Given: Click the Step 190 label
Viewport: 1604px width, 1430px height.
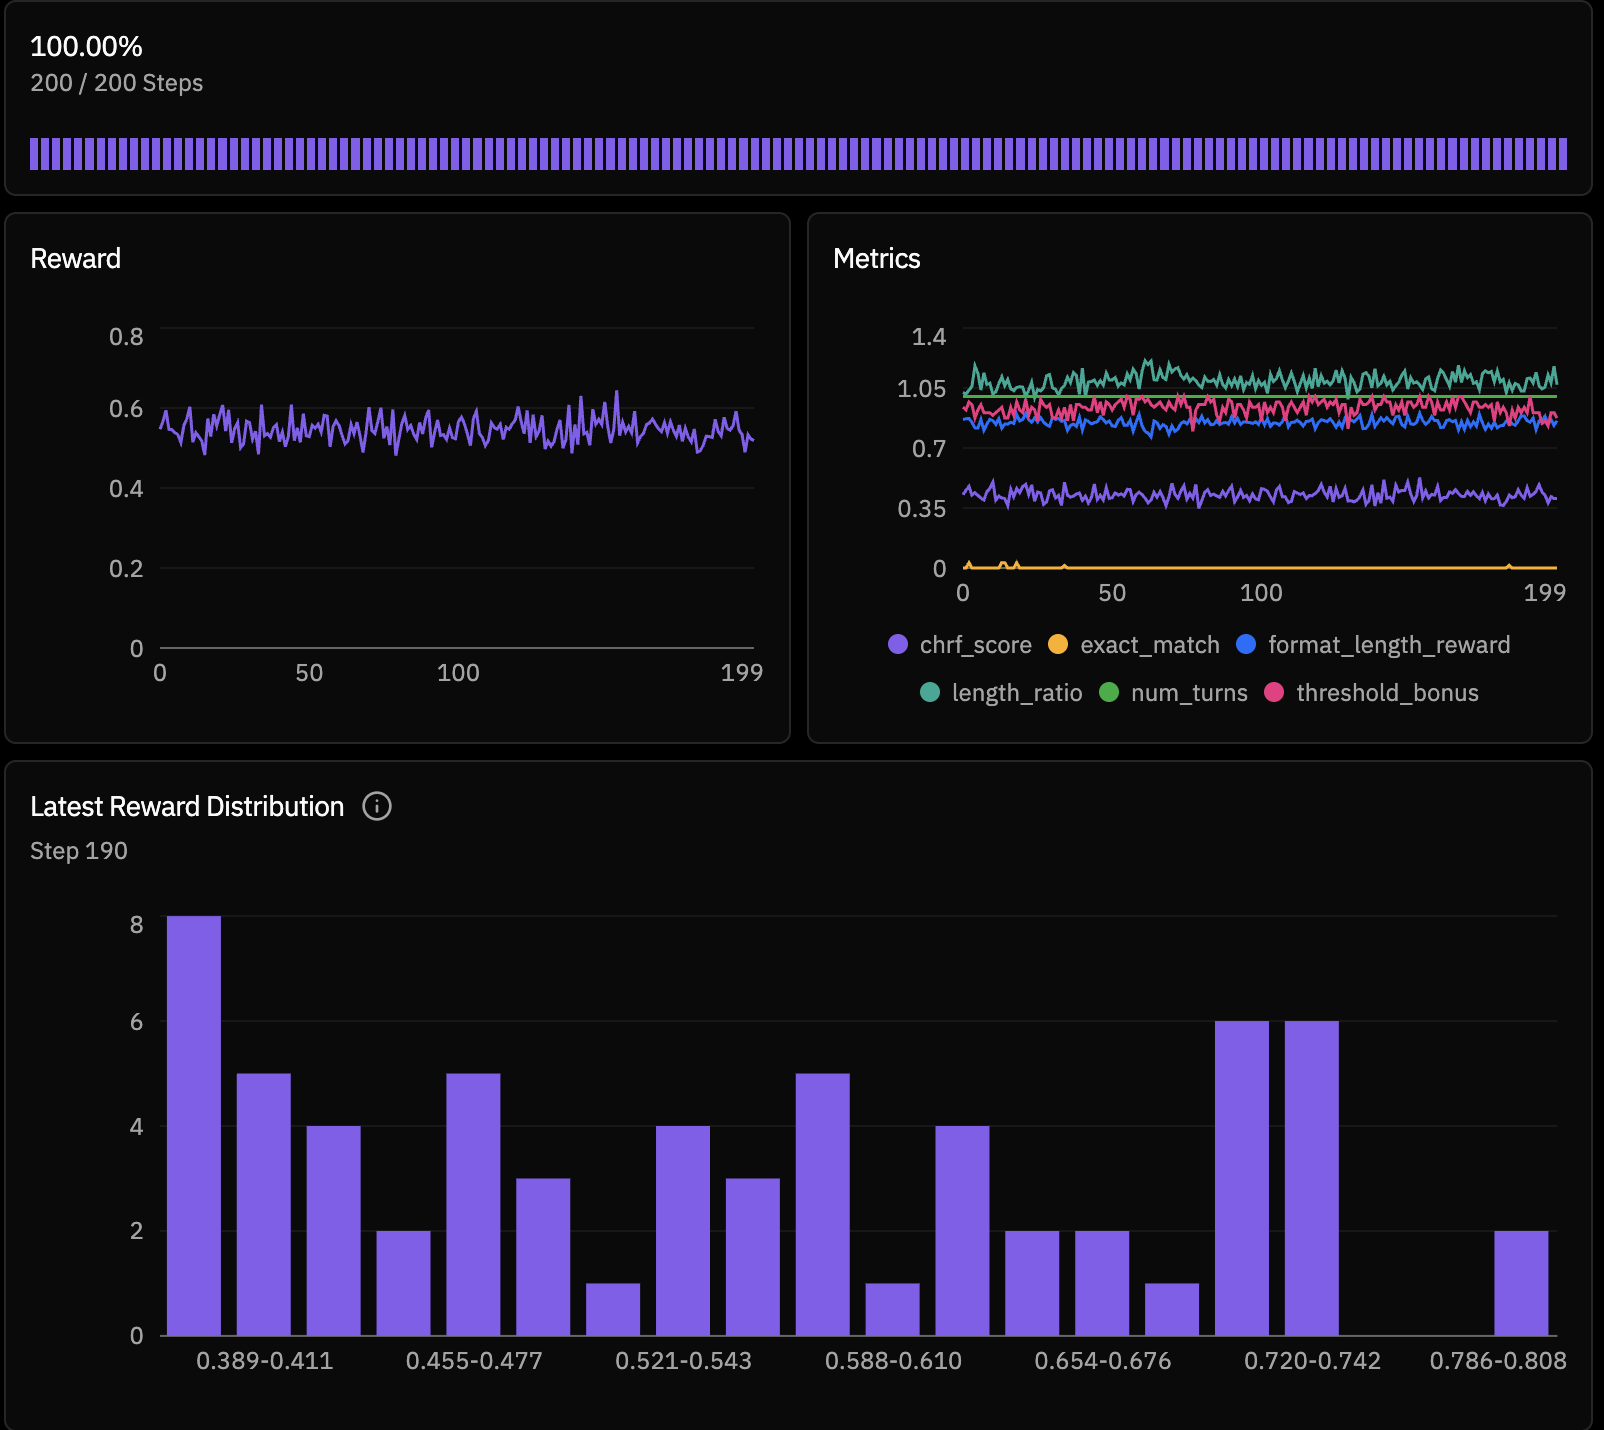Looking at the screenshot, I should pyautogui.click(x=78, y=851).
